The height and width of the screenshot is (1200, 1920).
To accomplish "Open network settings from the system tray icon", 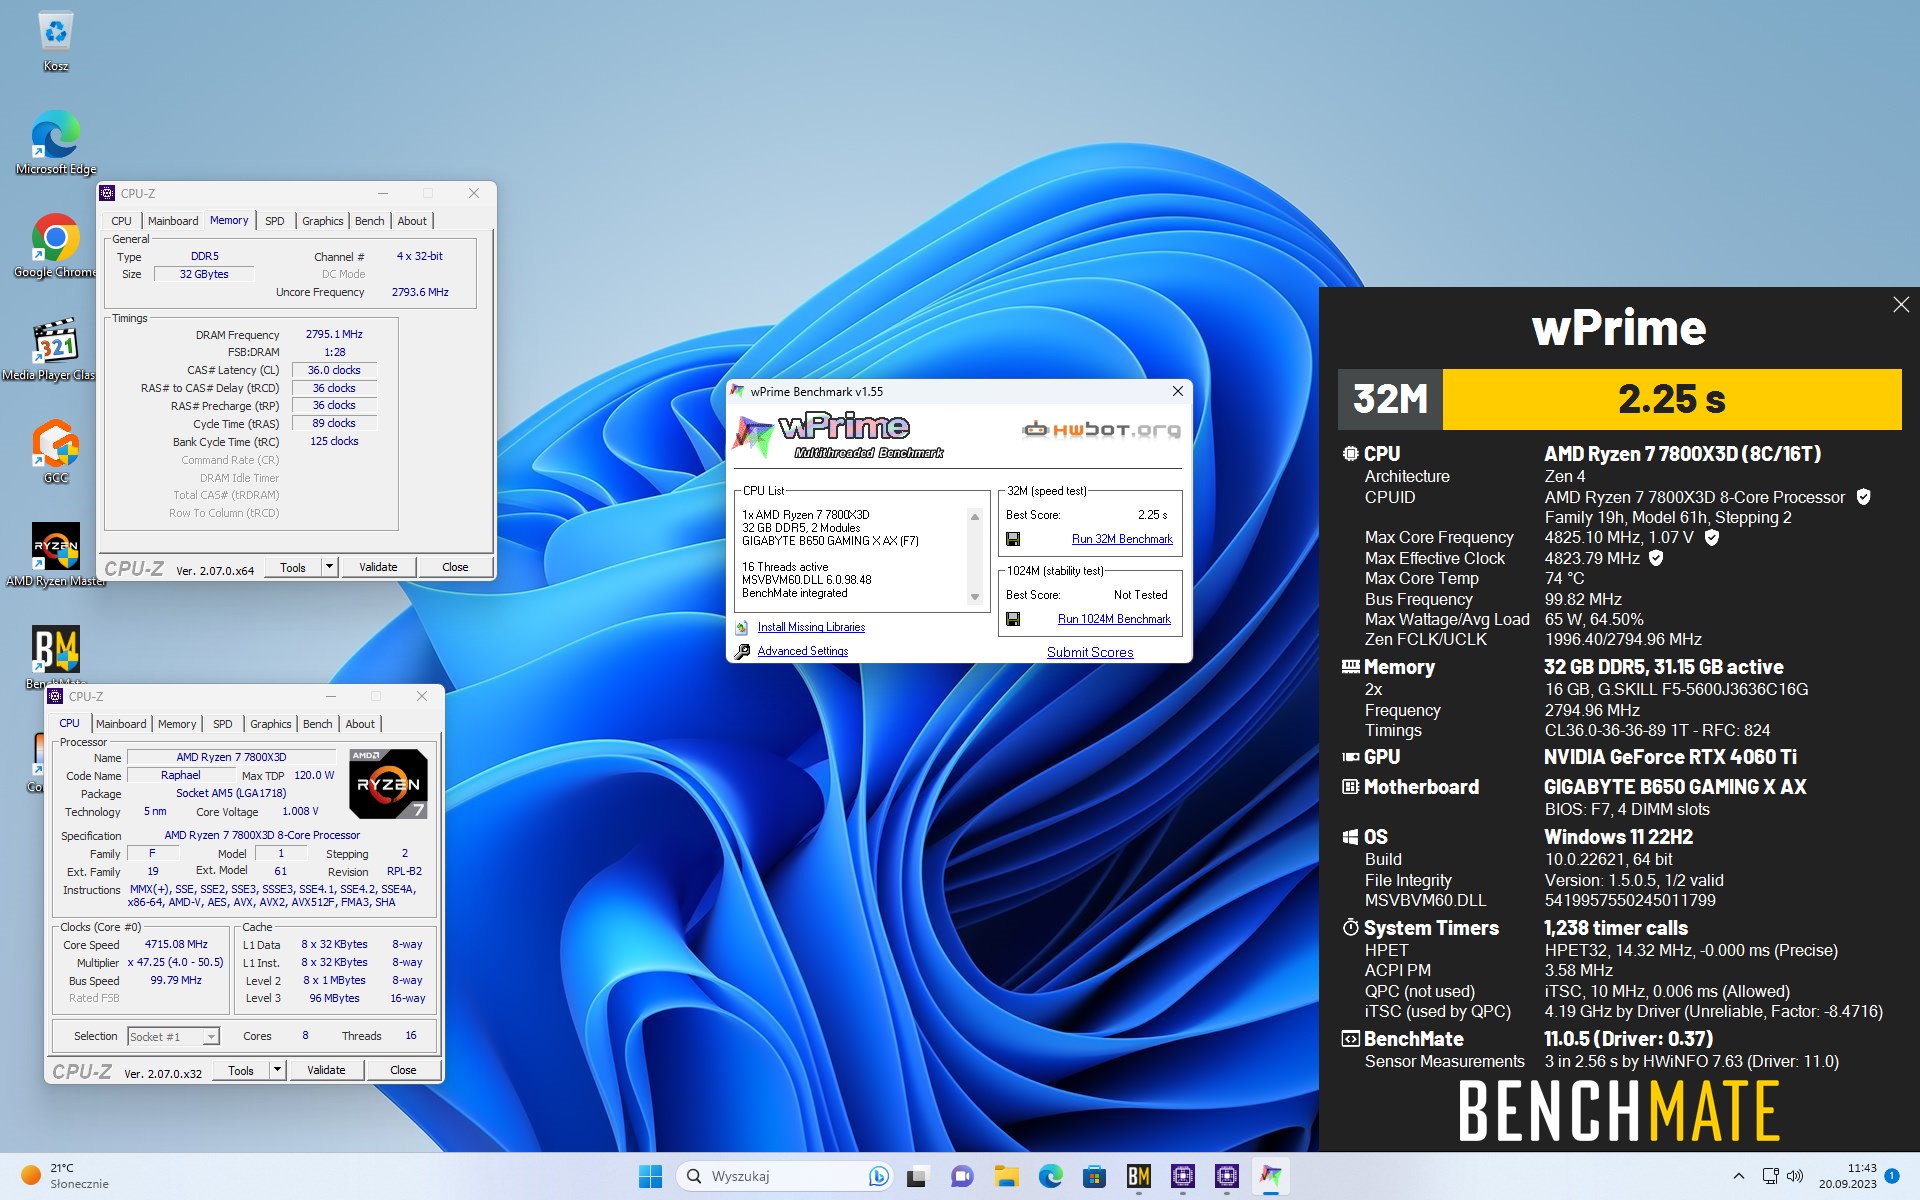I will (x=1770, y=1176).
